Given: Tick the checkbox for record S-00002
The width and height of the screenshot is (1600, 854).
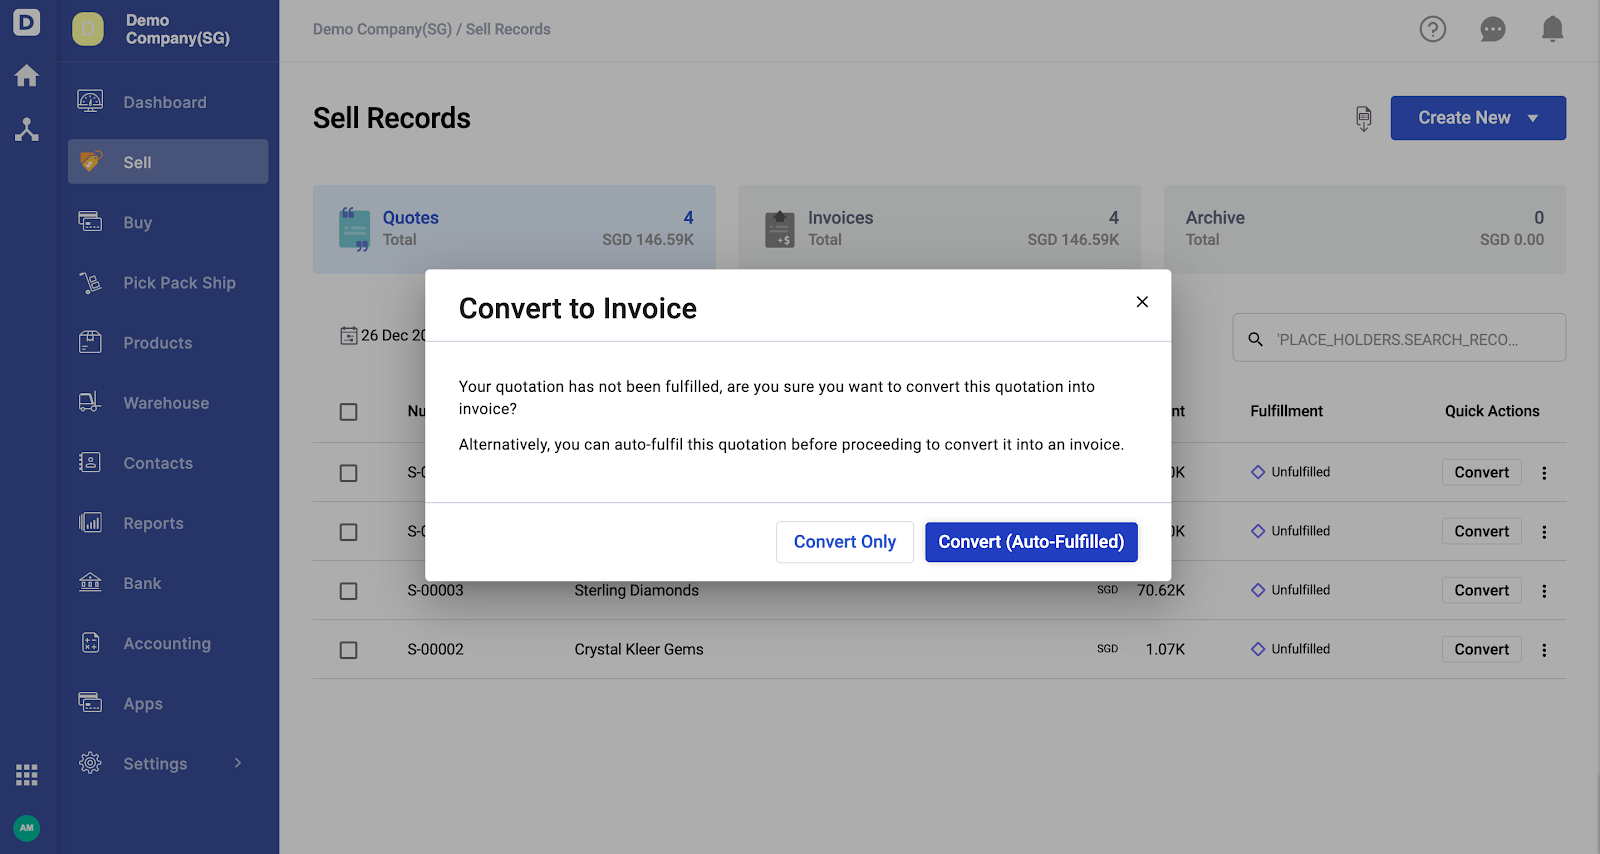Looking at the screenshot, I should [348, 650].
